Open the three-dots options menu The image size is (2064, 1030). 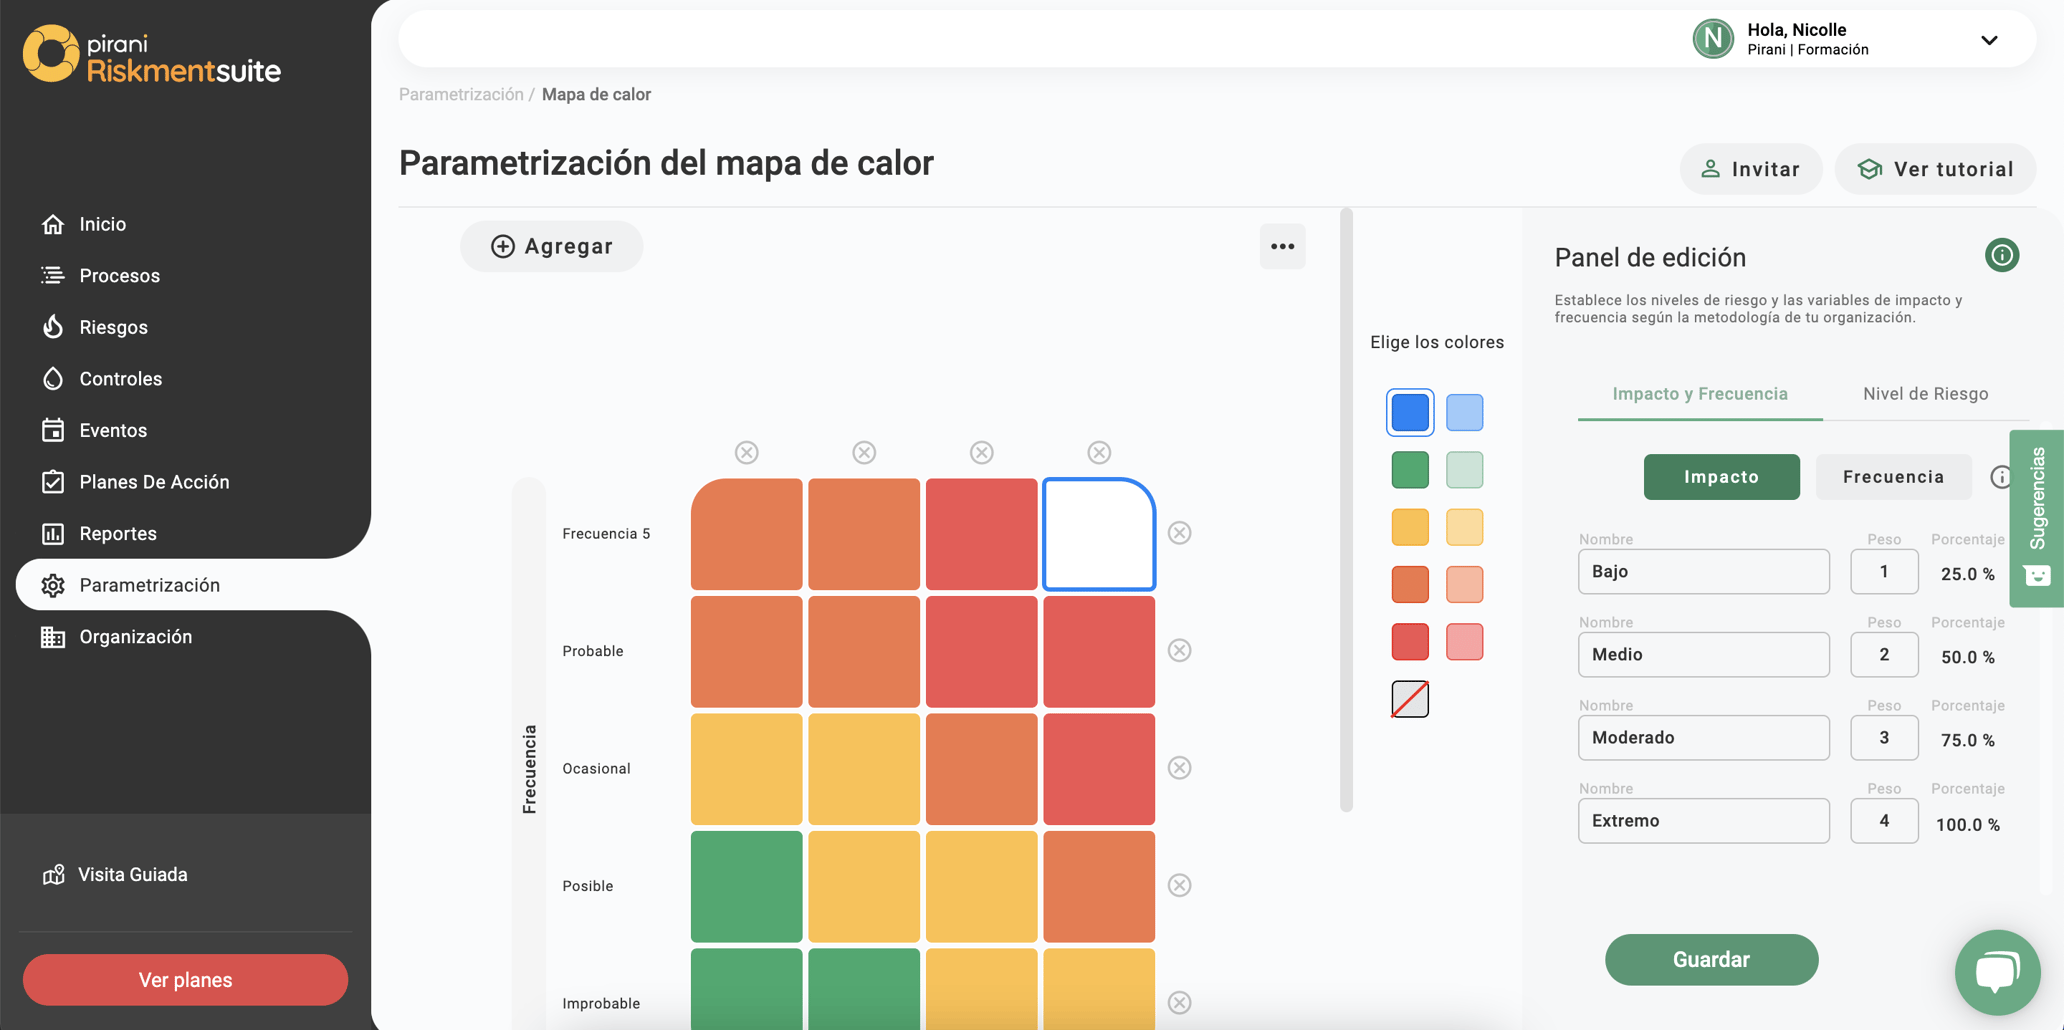(x=1282, y=246)
